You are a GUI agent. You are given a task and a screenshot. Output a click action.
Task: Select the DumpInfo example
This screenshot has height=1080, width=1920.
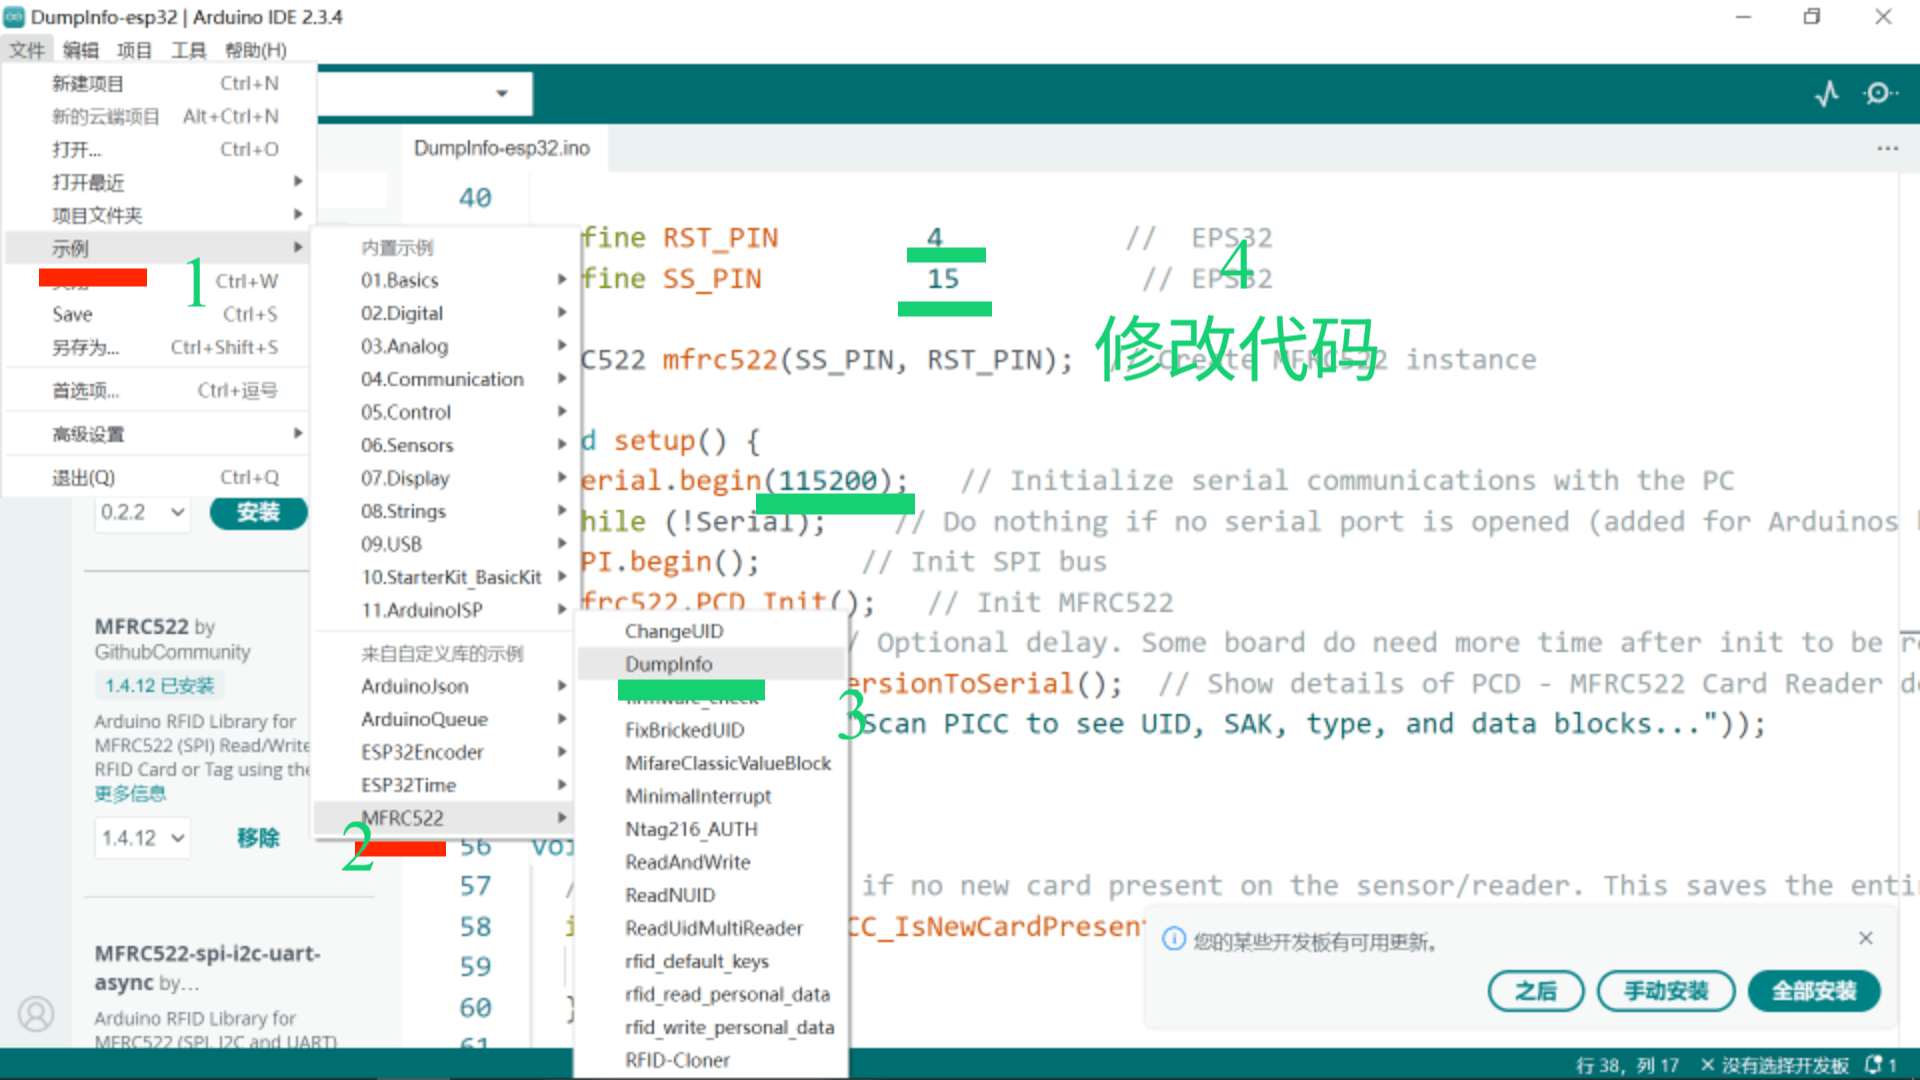click(669, 664)
